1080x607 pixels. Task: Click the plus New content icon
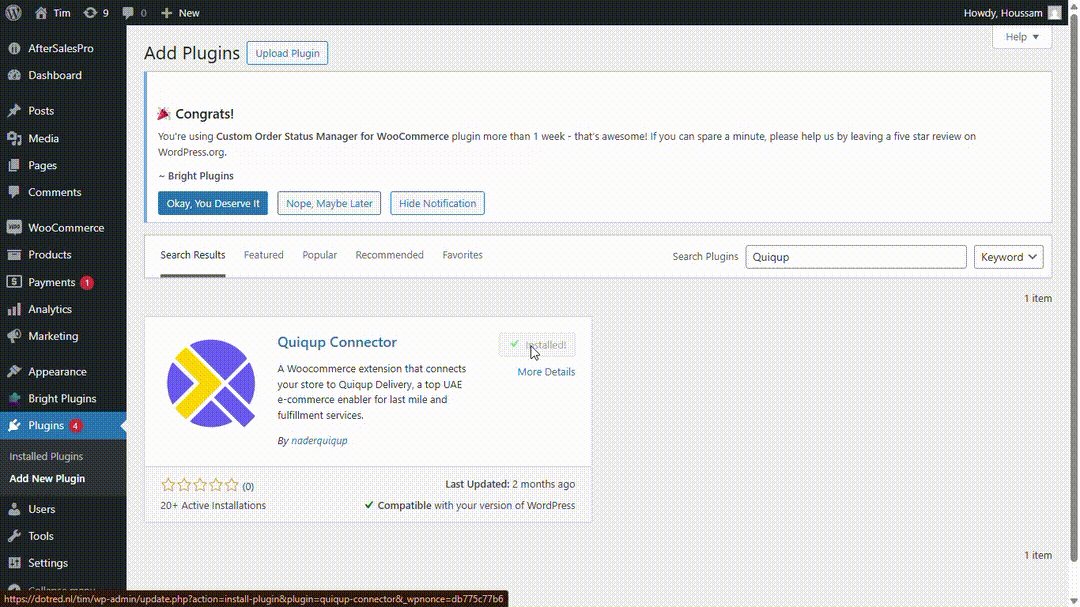tap(166, 12)
